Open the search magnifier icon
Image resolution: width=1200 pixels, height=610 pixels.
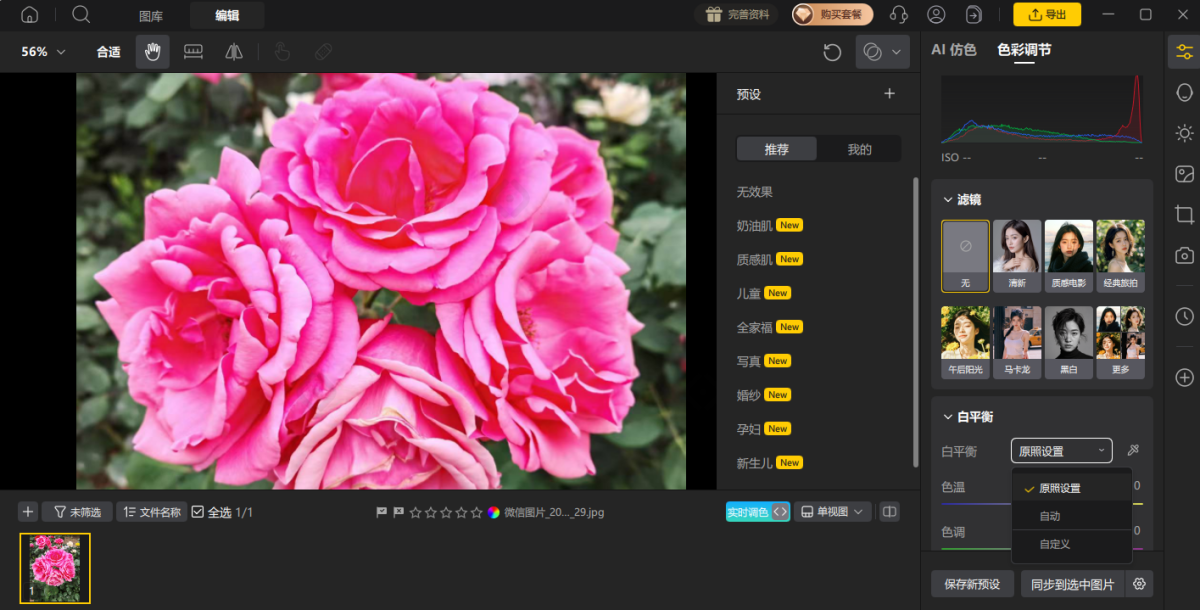coord(81,15)
